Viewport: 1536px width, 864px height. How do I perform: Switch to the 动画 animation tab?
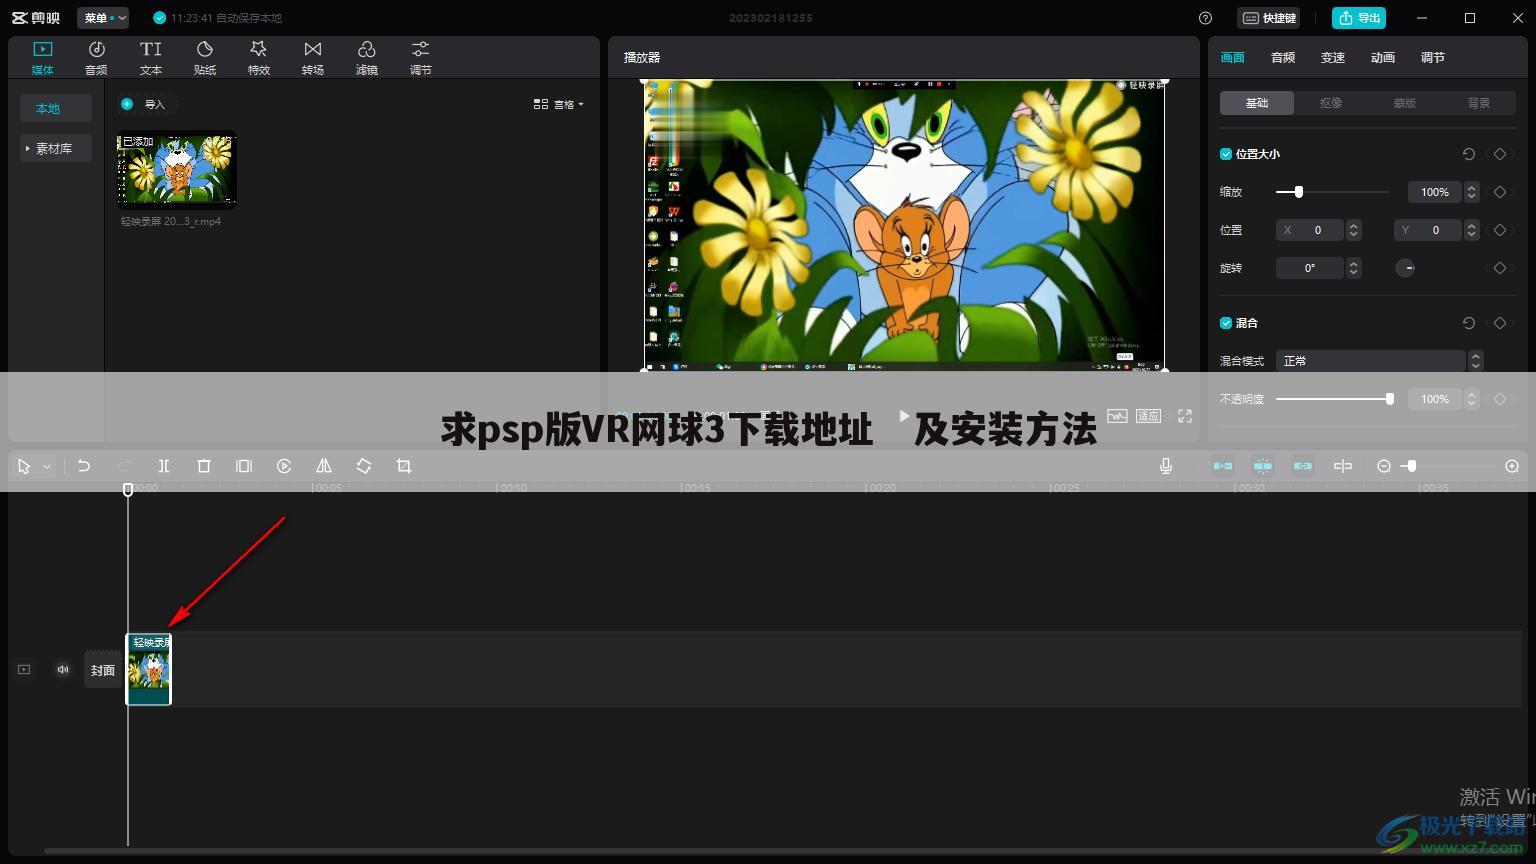pos(1383,58)
